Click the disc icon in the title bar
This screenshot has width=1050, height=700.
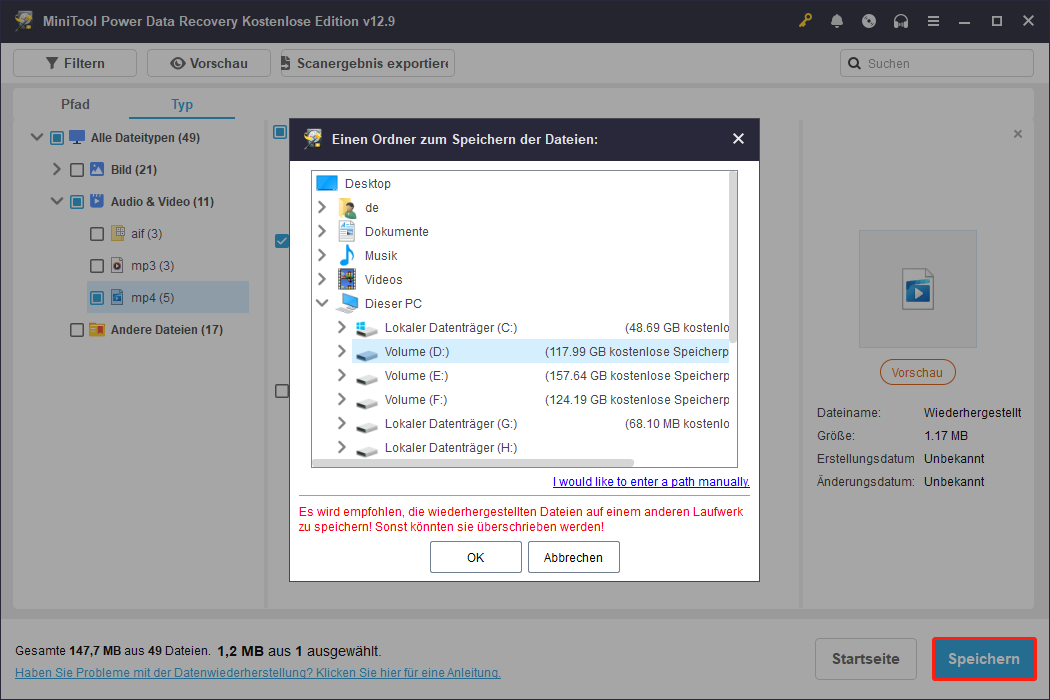click(x=869, y=21)
